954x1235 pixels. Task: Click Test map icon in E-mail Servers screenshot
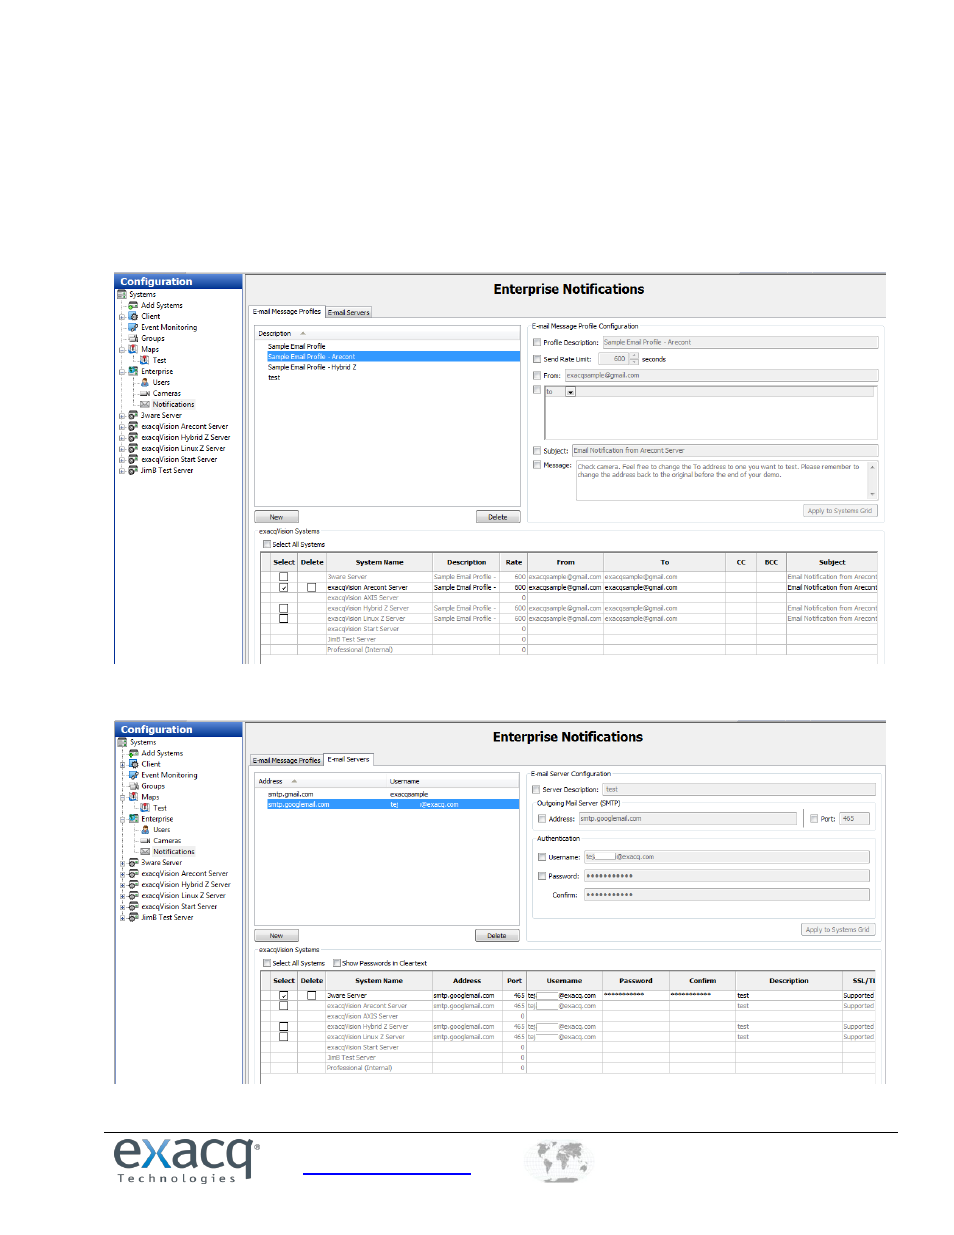(x=145, y=808)
